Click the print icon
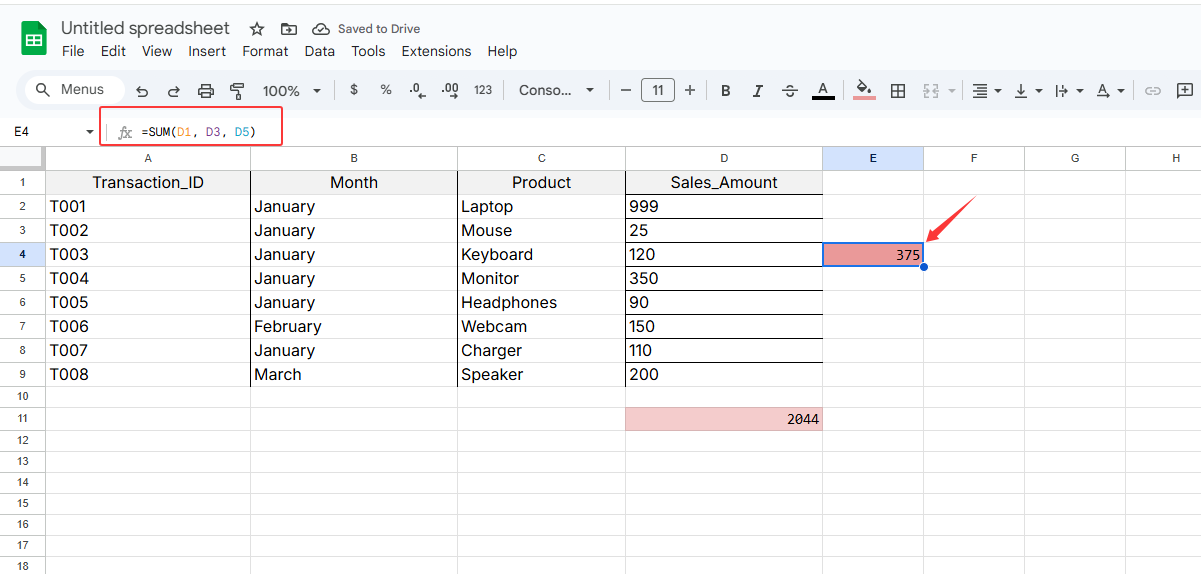 pos(206,91)
